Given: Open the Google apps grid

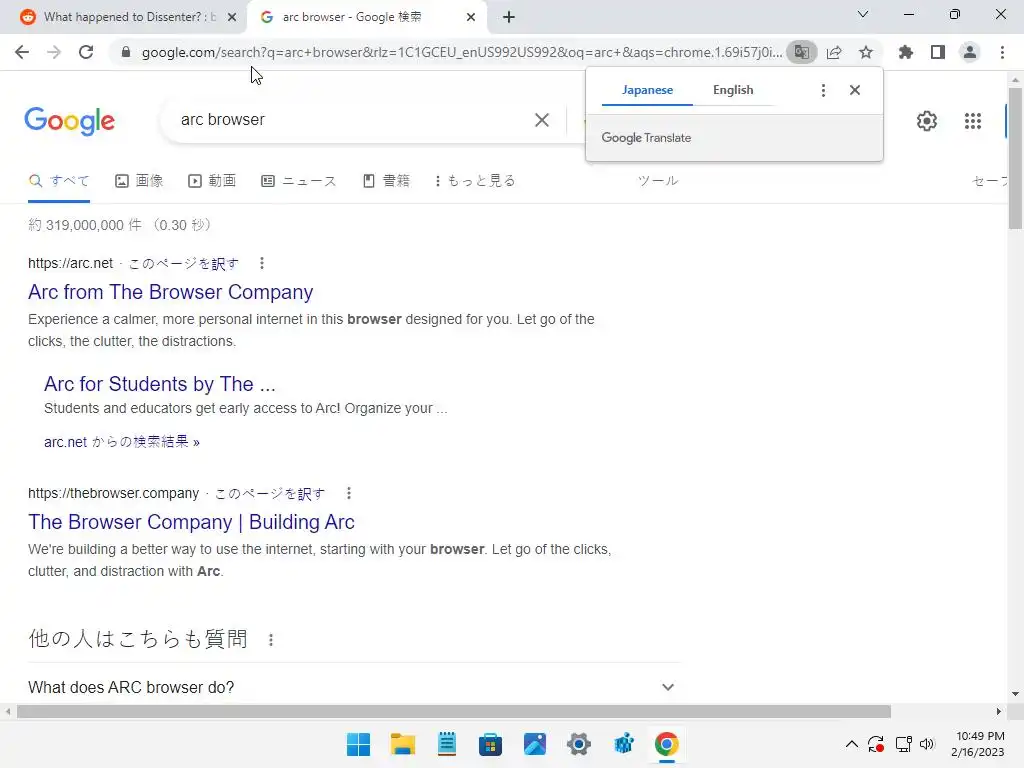Looking at the screenshot, I should coord(973,121).
